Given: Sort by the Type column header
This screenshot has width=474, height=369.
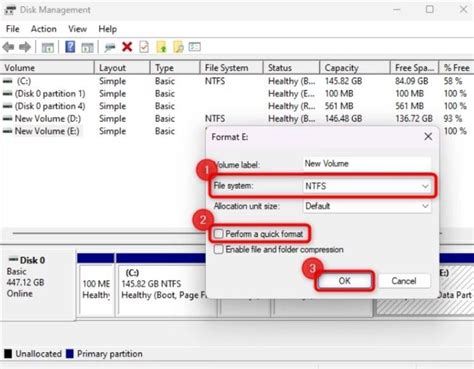Looking at the screenshot, I should pos(175,68).
